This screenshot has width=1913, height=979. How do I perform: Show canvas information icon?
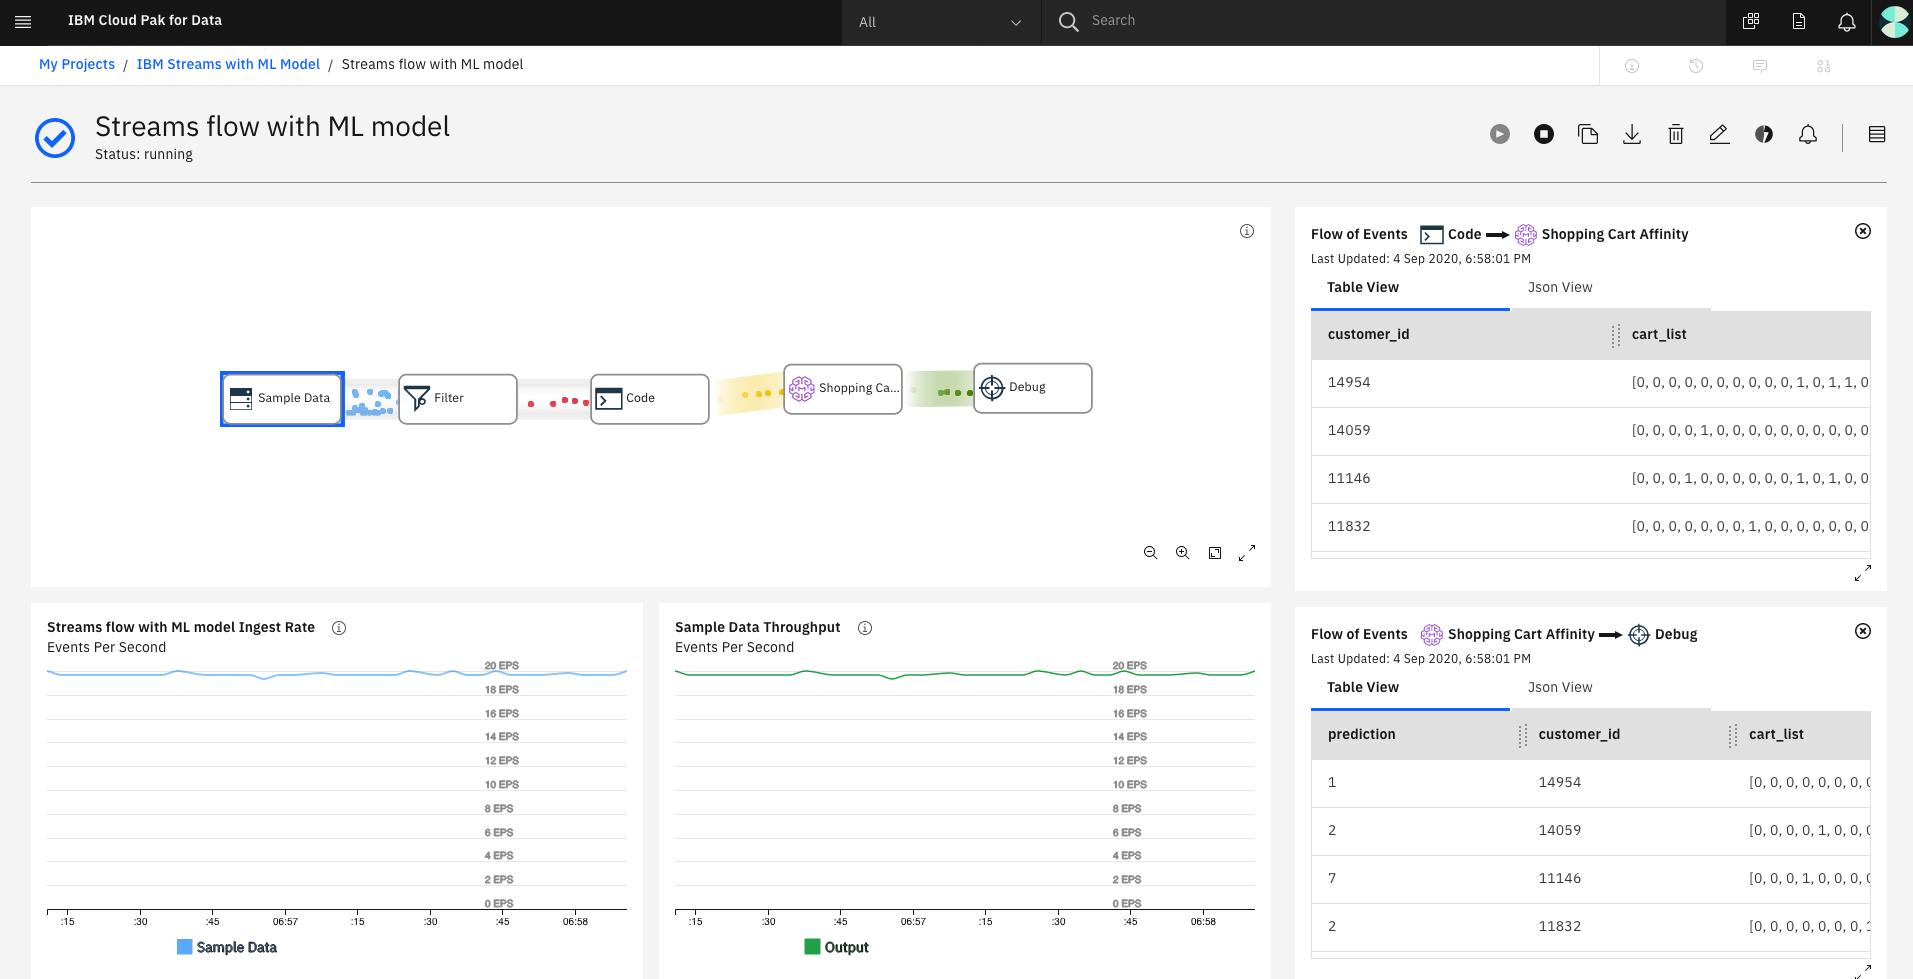[x=1247, y=231]
